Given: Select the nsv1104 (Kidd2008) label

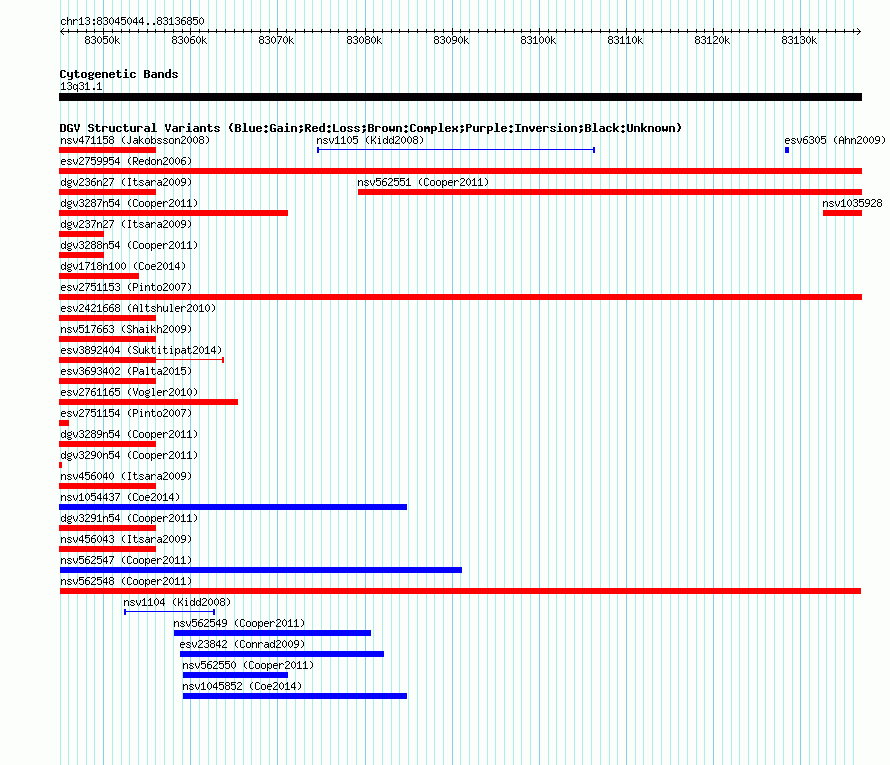Looking at the screenshot, I should [177, 602].
